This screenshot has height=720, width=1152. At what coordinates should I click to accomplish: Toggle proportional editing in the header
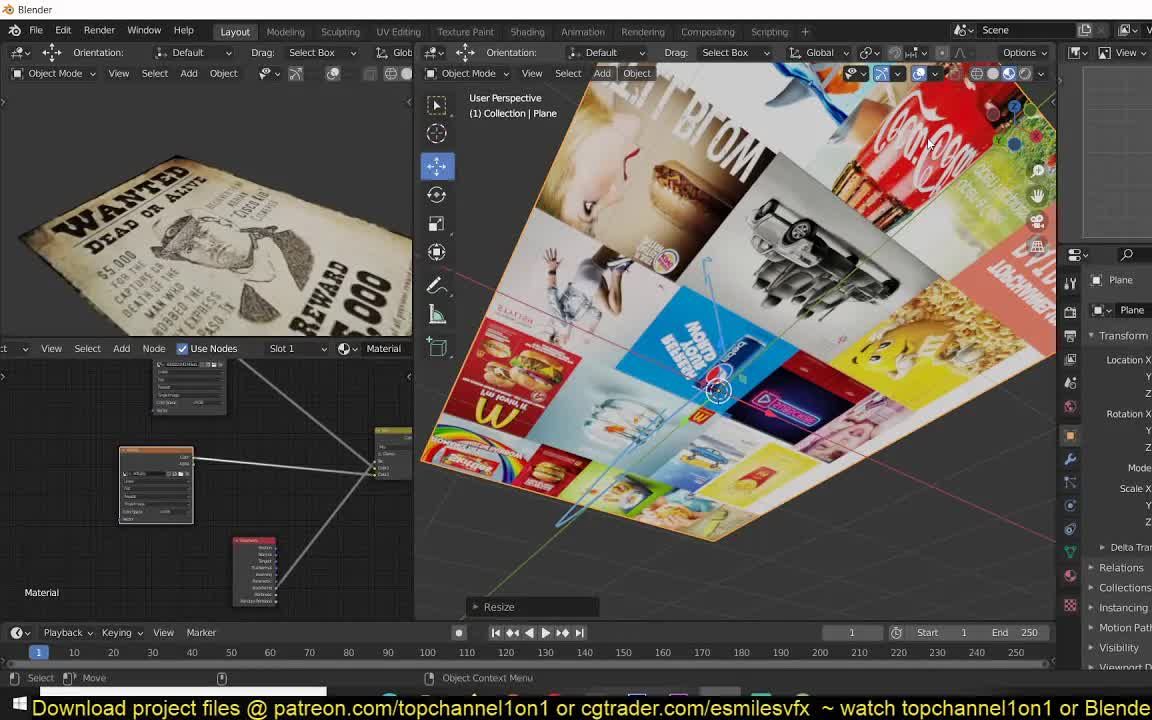click(x=942, y=53)
